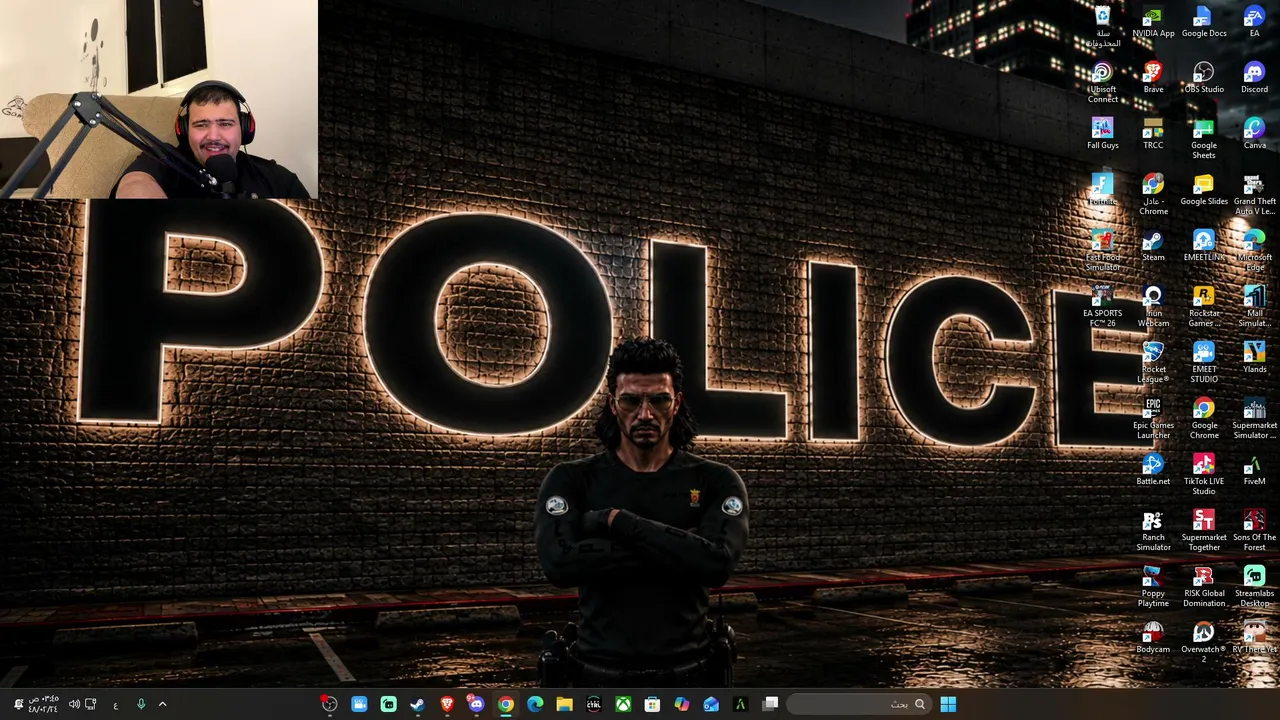Open OBS Studio from the taskbar
Viewport: 1280px width, 720px height.
click(329, 704)
